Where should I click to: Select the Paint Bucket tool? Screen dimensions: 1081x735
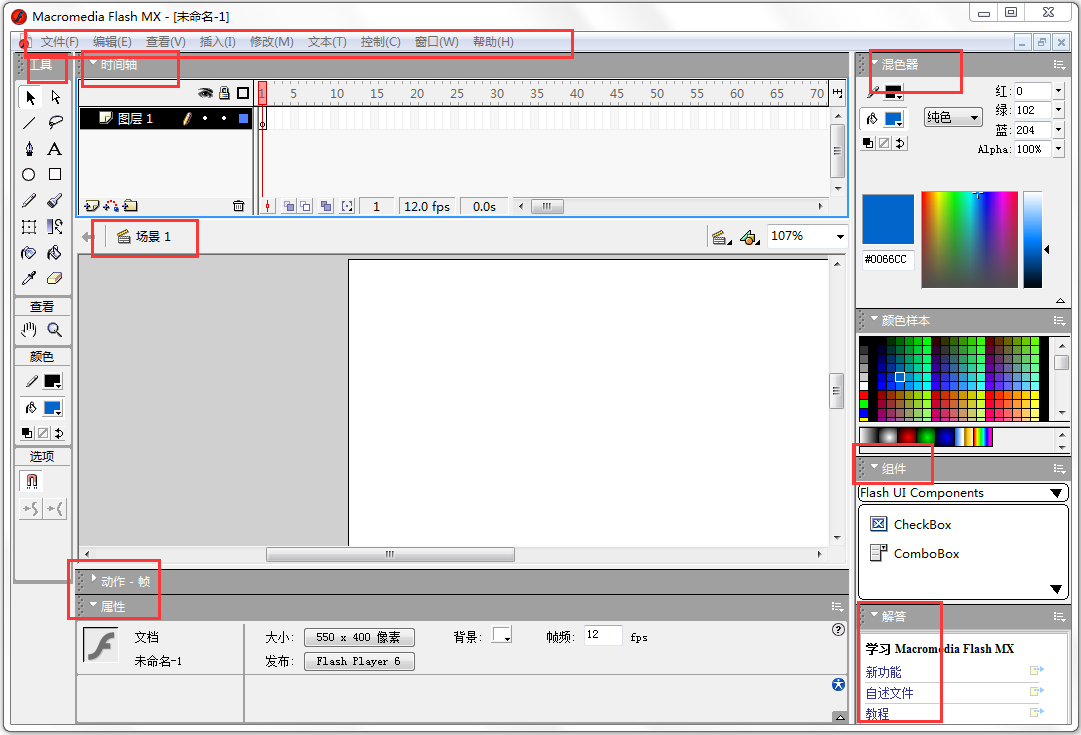tap(55, 253)
